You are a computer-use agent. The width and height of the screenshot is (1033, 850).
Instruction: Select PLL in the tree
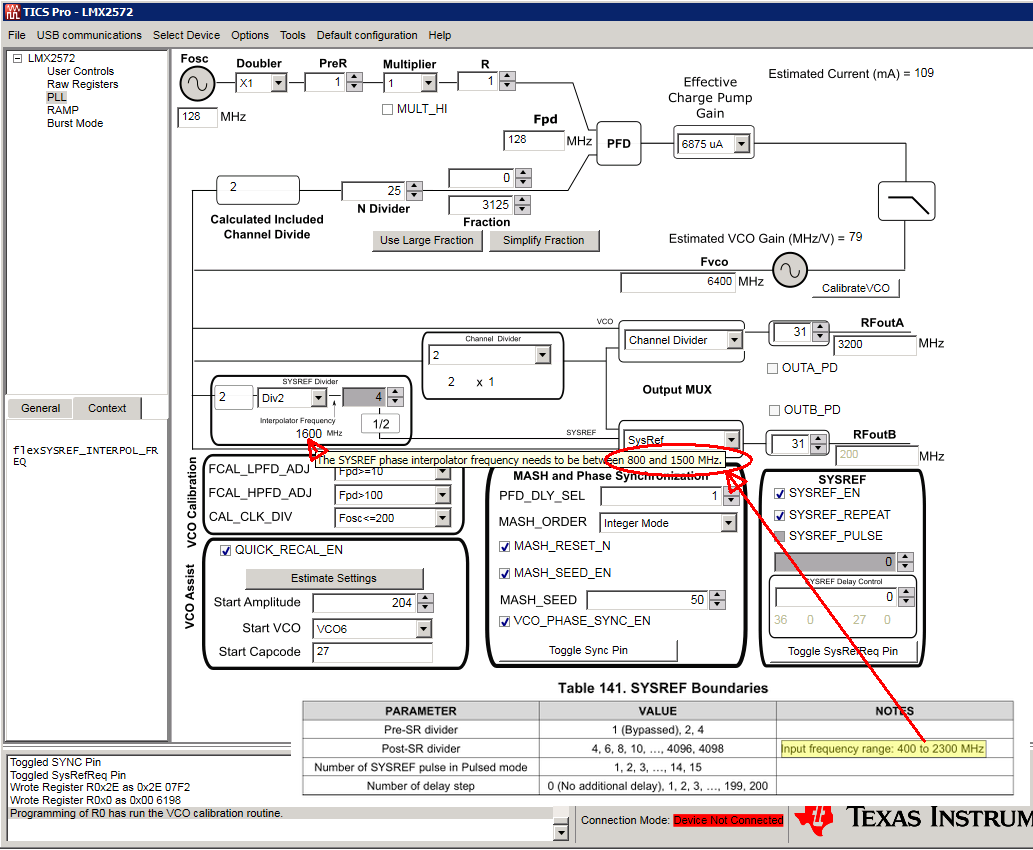[x=57, y=97]
